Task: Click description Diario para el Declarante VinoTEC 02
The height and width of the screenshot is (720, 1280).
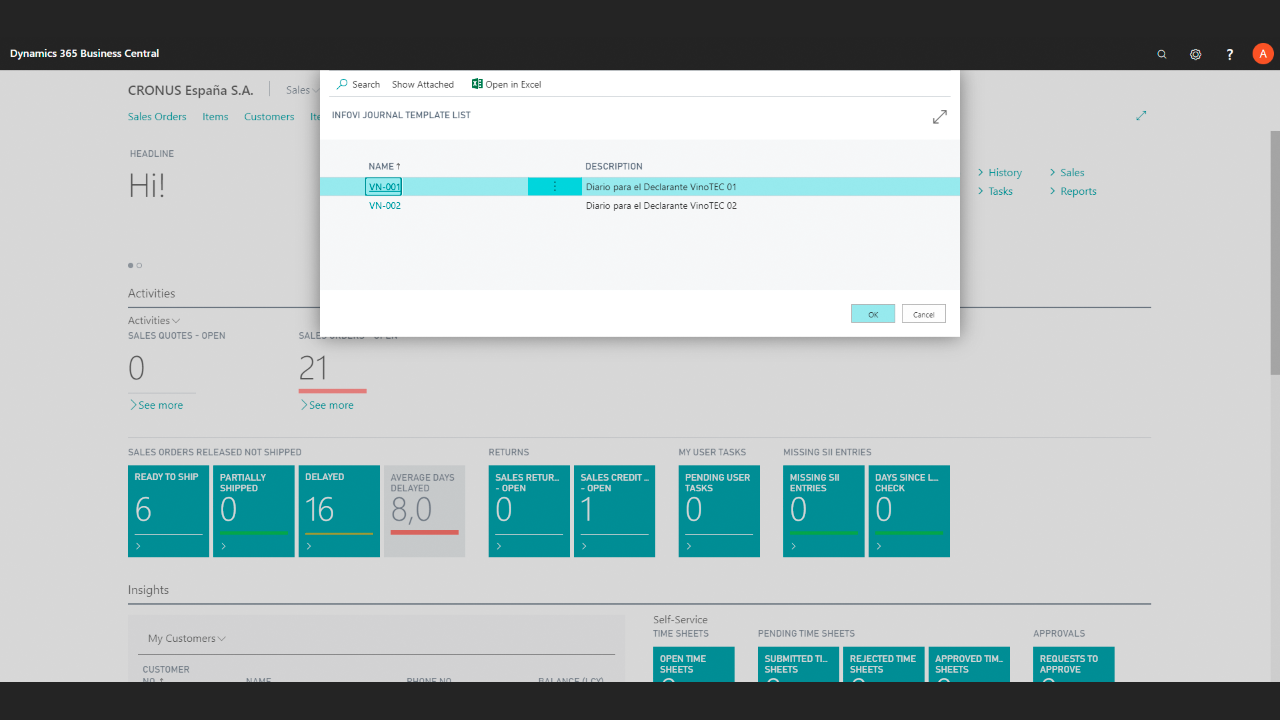Action: (x=661, y=206)
